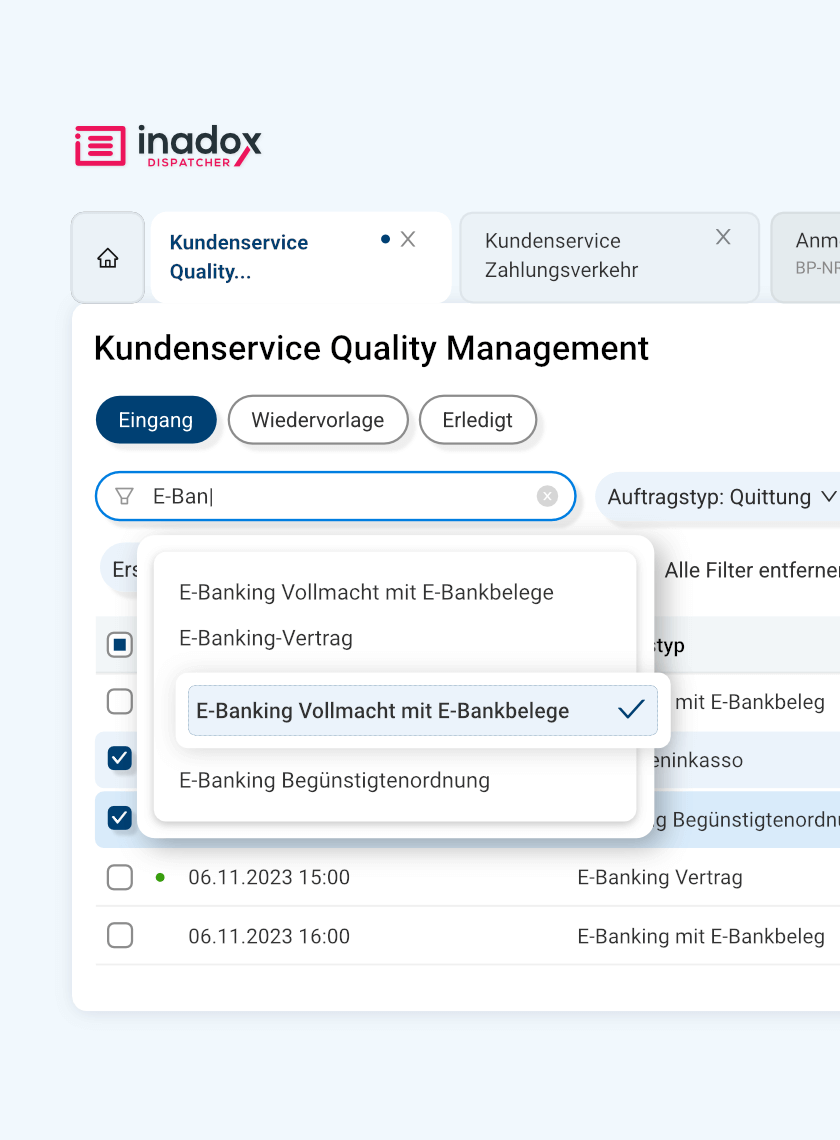840x1140 pixels.
Task: Click the unsaved-changes dot on Quality tab
Action: [385, 238]
